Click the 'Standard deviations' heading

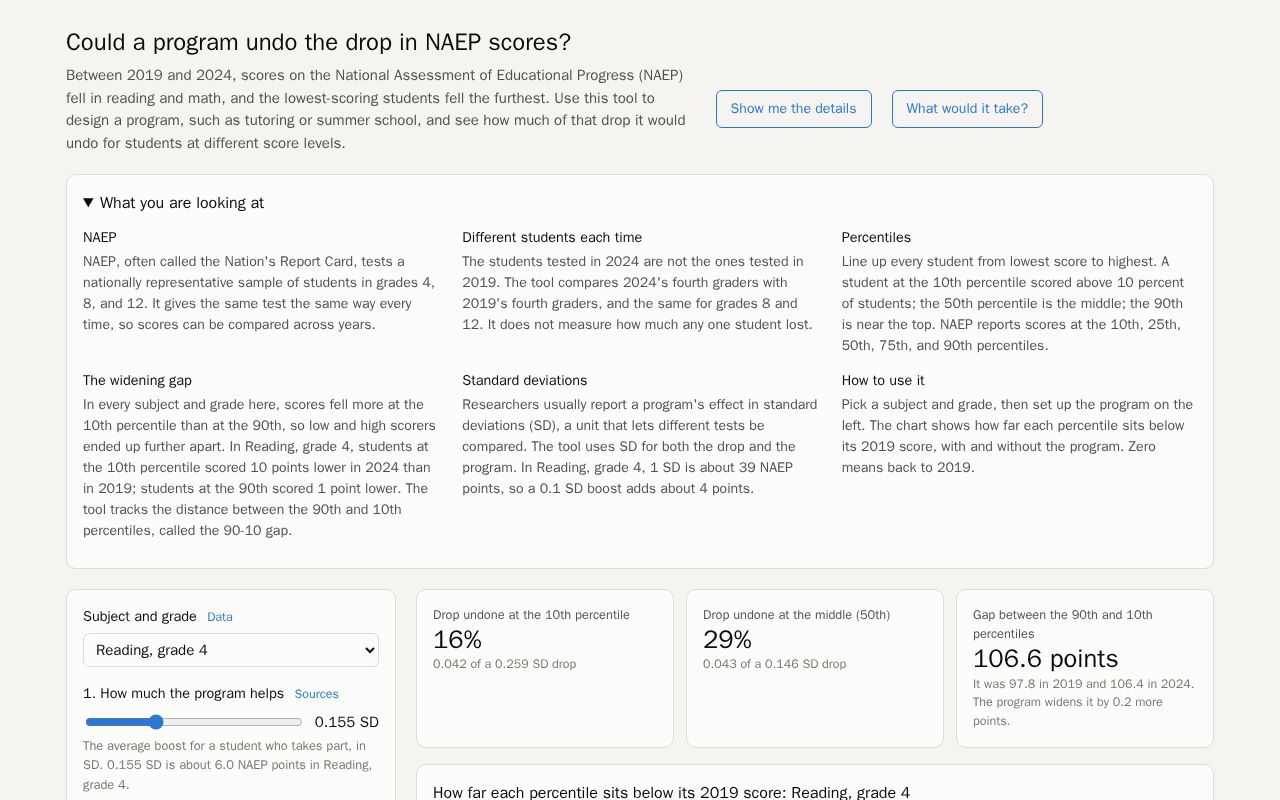click(x=525, y=381)
